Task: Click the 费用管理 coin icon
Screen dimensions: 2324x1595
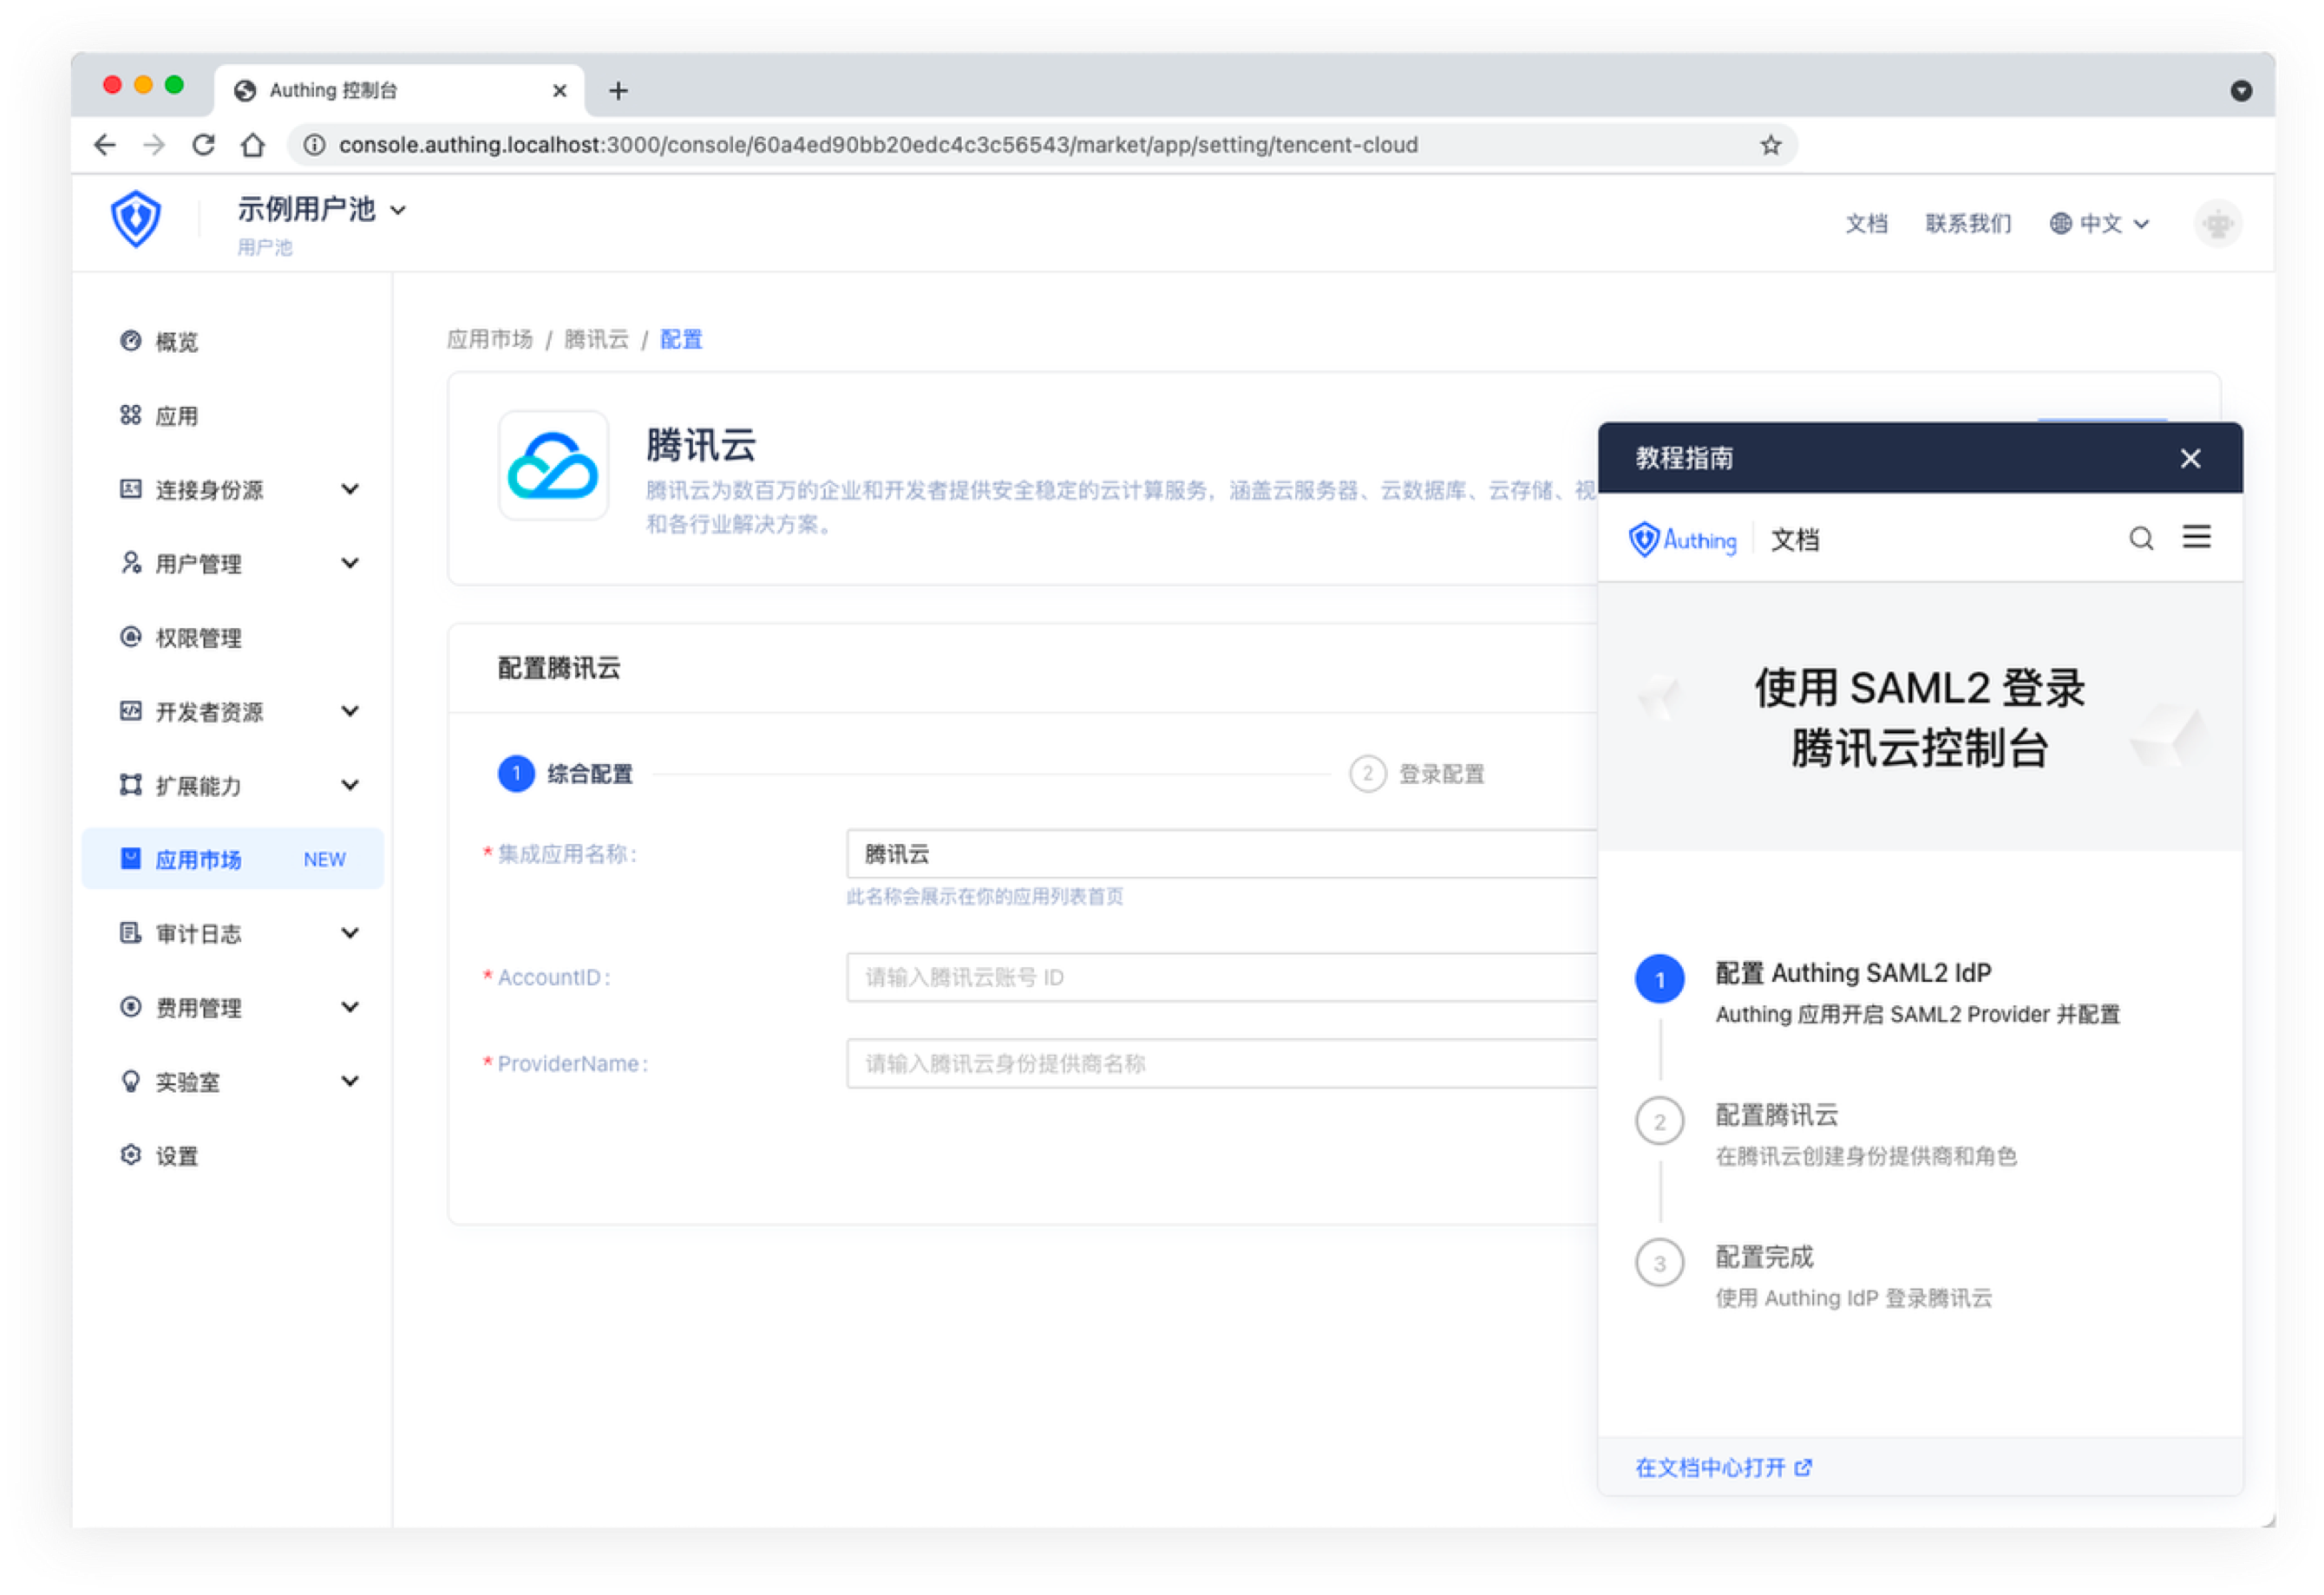Action: 130,1007
